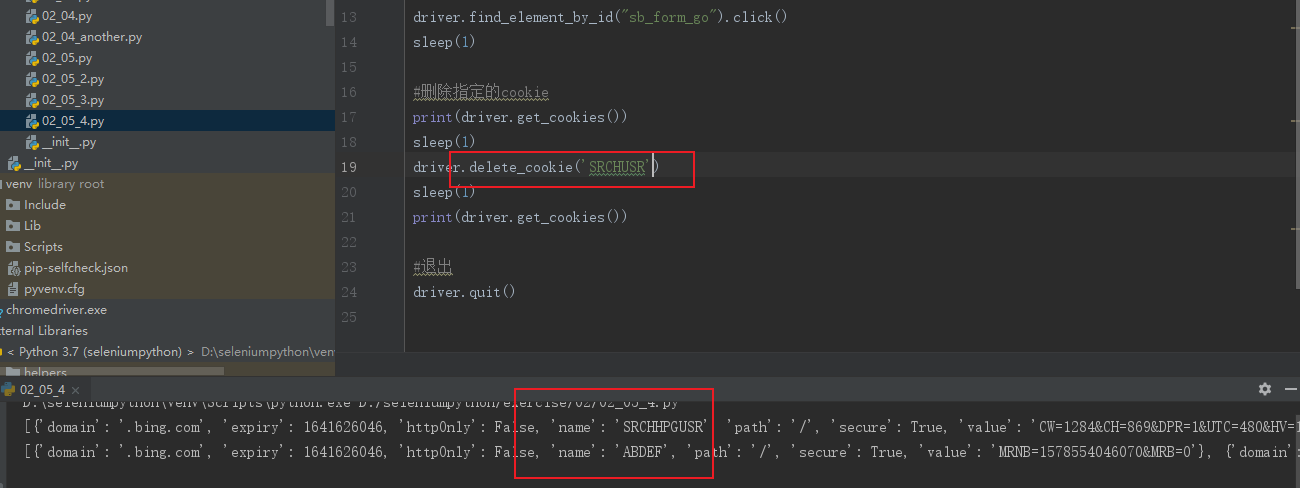Screen dimensions: 1300x488
Task: Hide the Run panel with the minimize icon
Action: point(1290,389)
